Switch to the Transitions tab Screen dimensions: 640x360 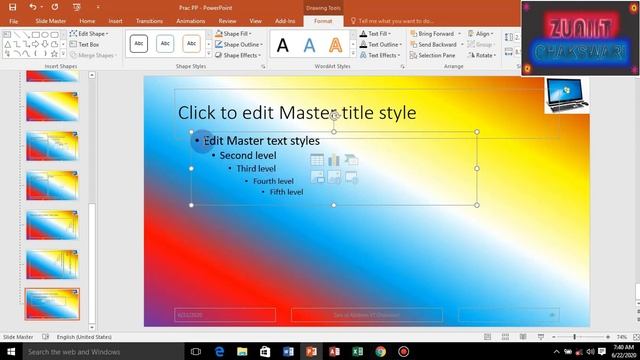(149, 21)
